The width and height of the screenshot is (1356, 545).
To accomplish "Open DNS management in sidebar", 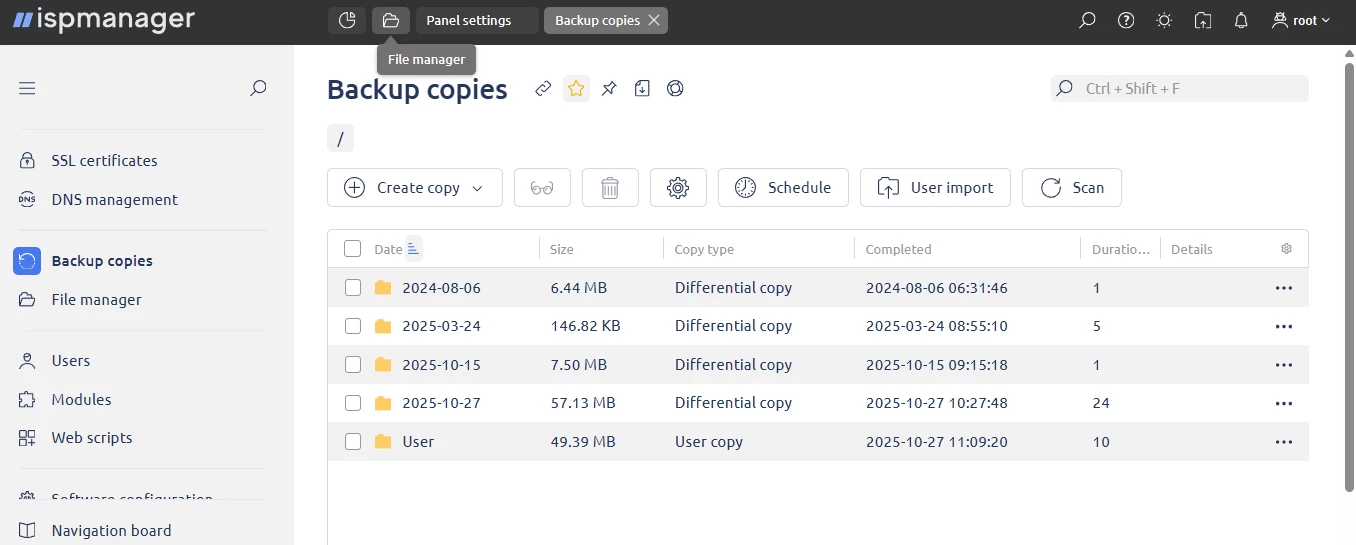I will click(114, 200).
